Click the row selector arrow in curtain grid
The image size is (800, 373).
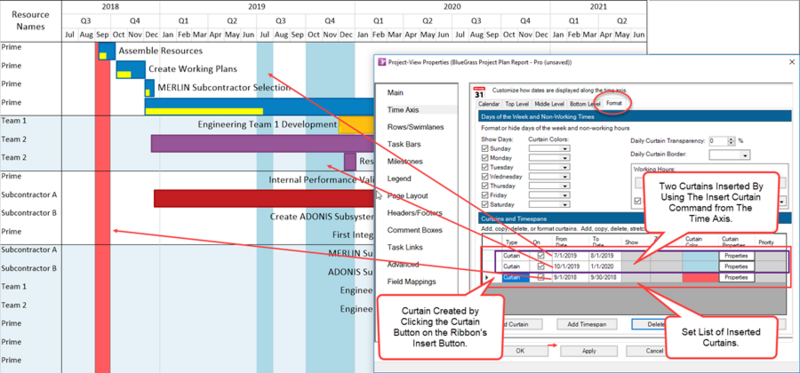tap(486, 278)
